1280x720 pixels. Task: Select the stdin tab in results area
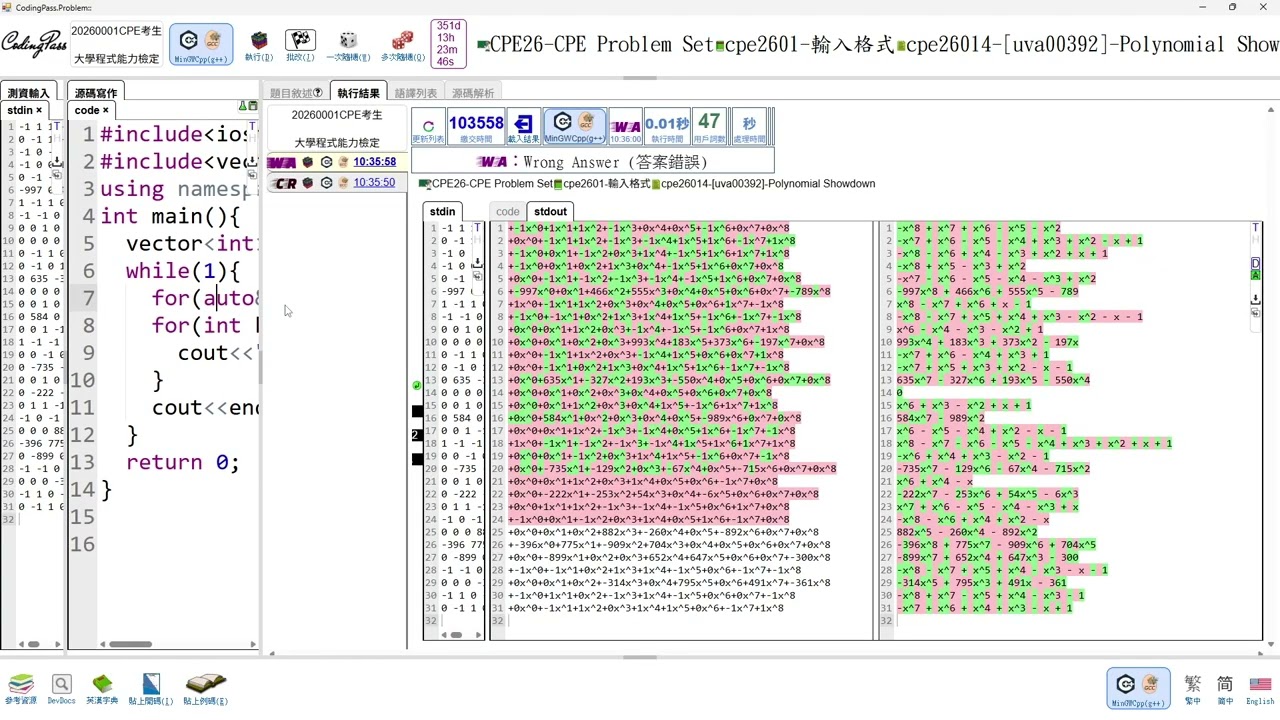click(443, 211)
